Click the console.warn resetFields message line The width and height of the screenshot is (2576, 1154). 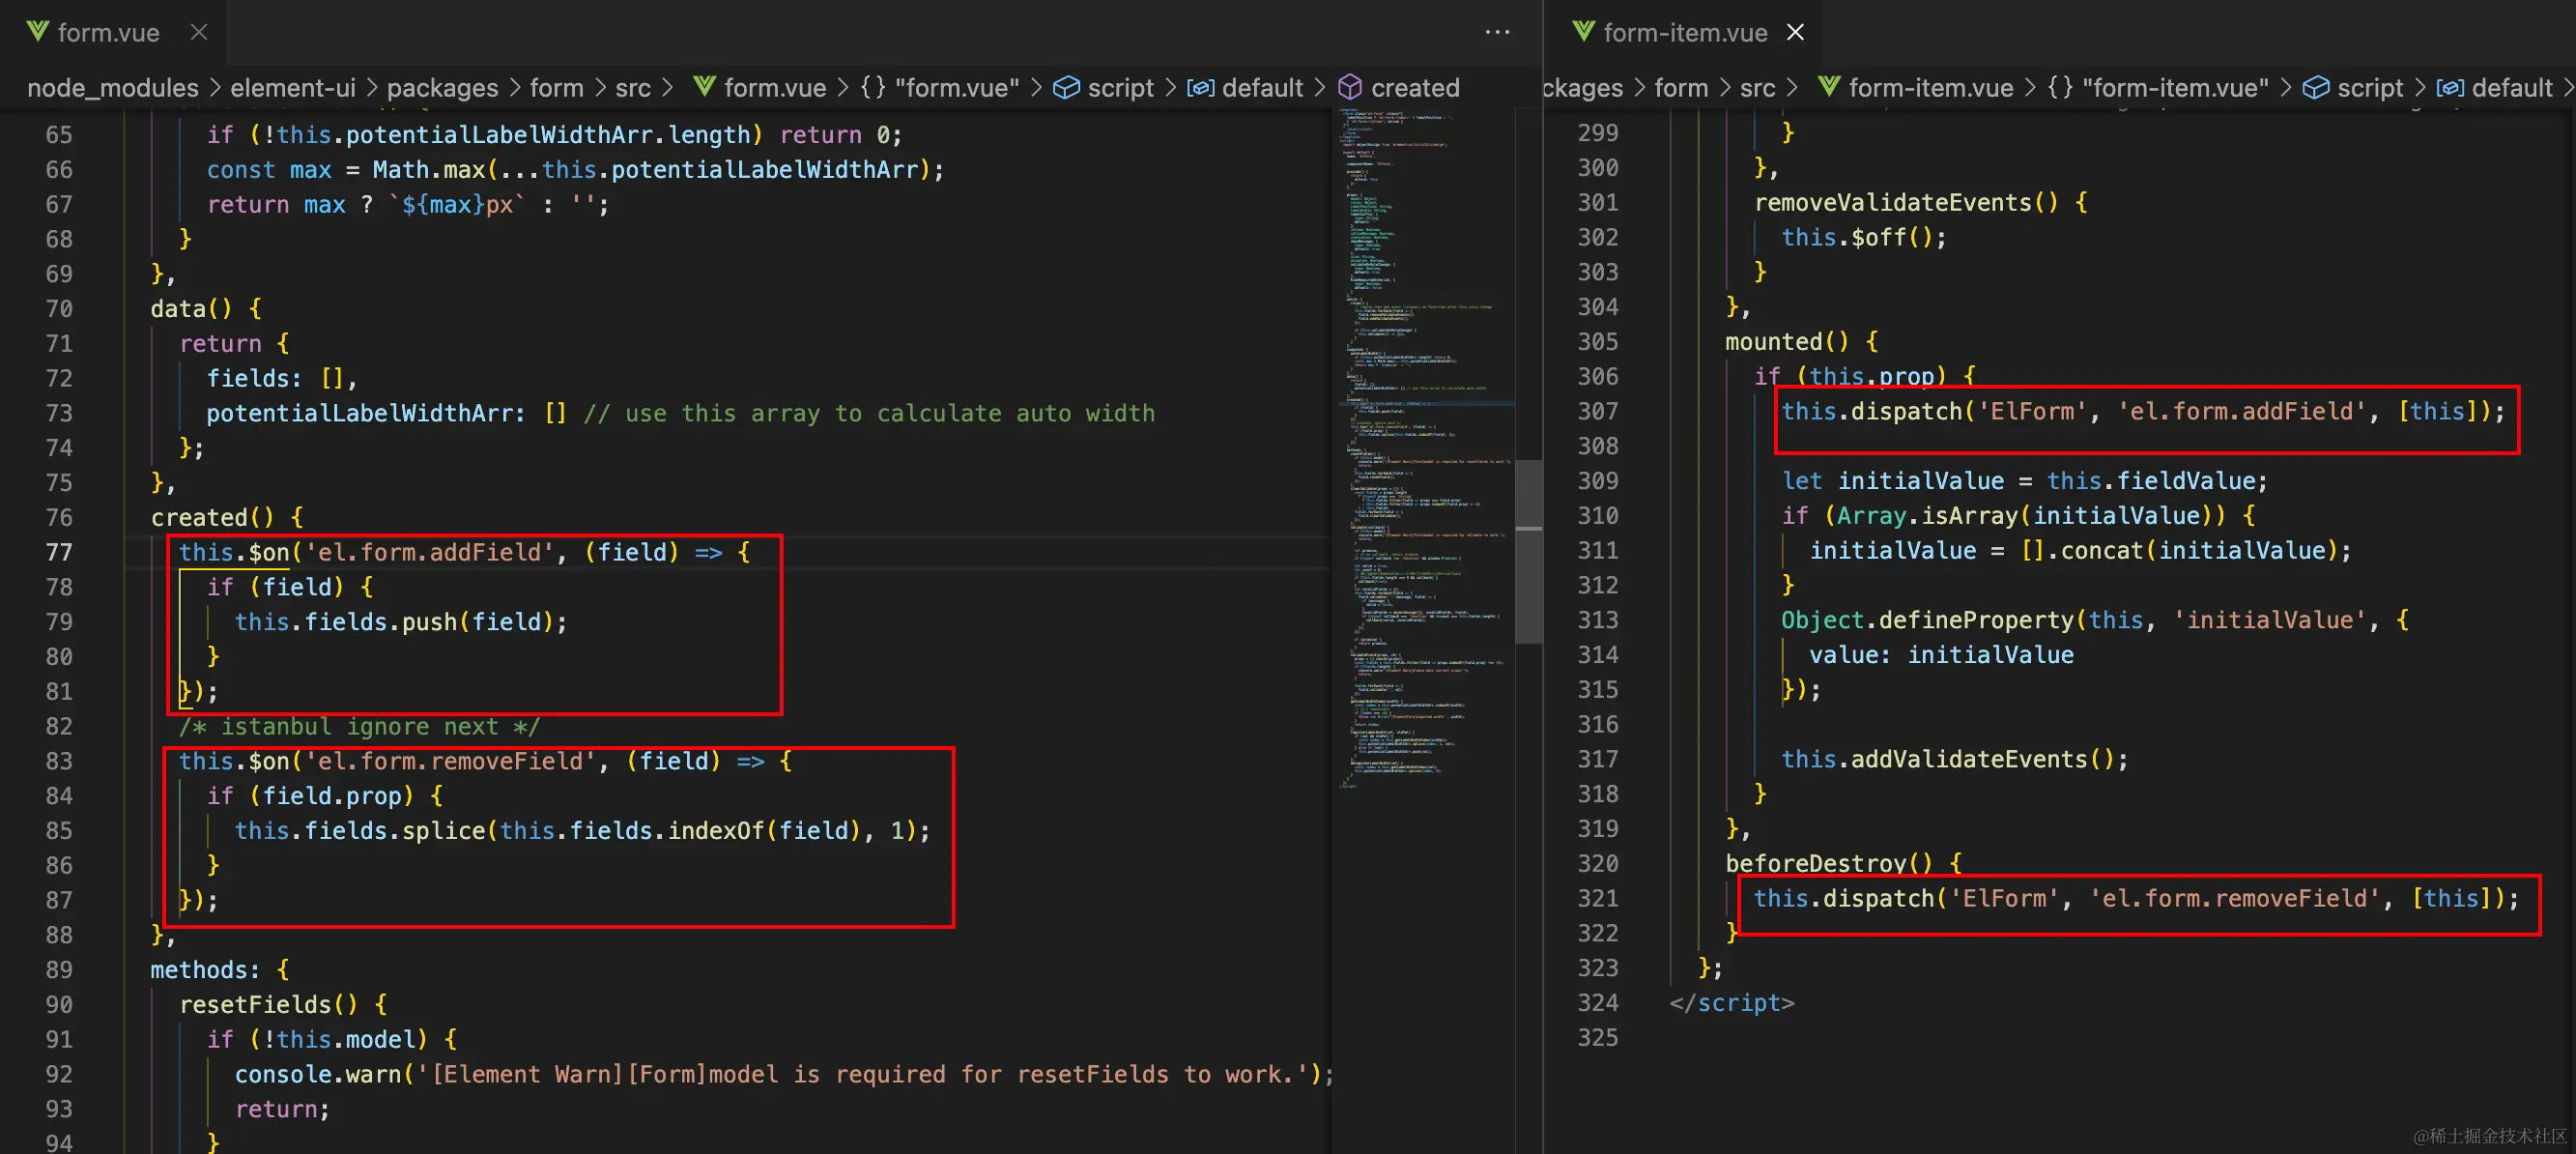coord(784,1074)
